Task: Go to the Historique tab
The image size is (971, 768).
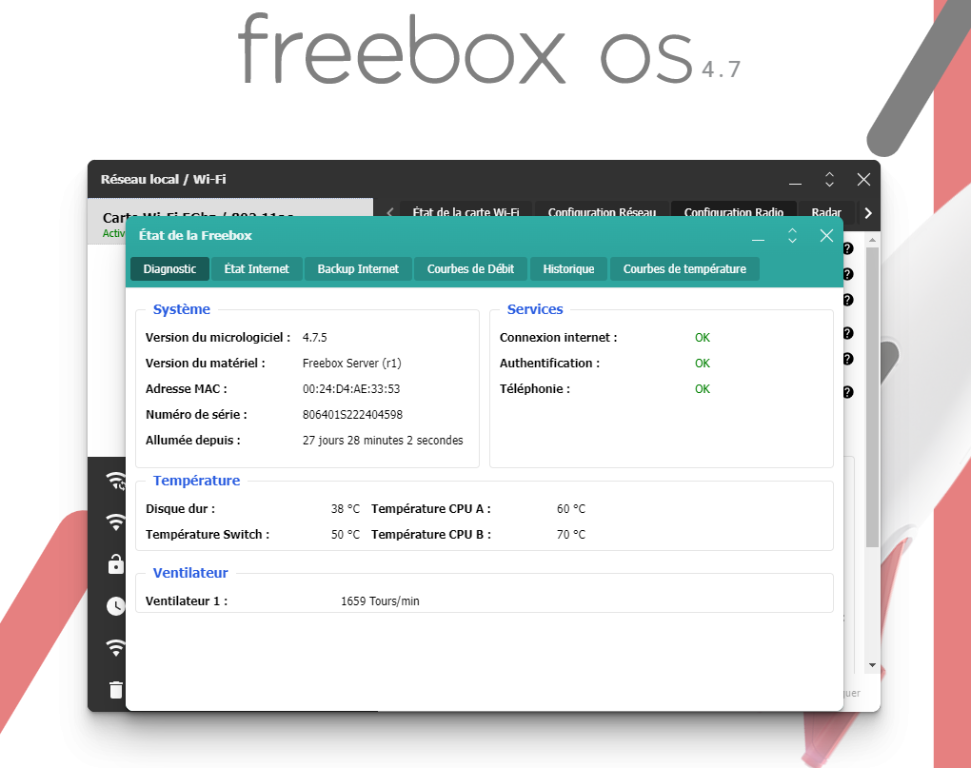Action: coord(568,269)
